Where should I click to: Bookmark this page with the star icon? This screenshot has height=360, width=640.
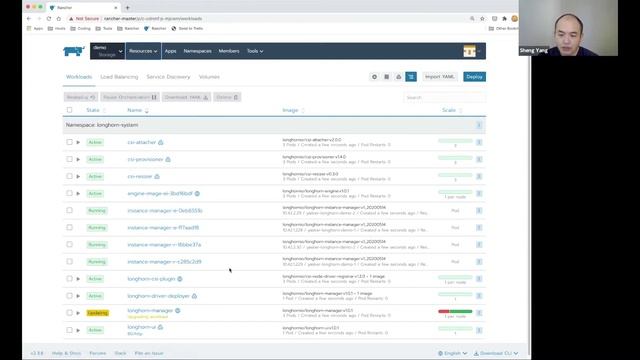tap(482, 19)
